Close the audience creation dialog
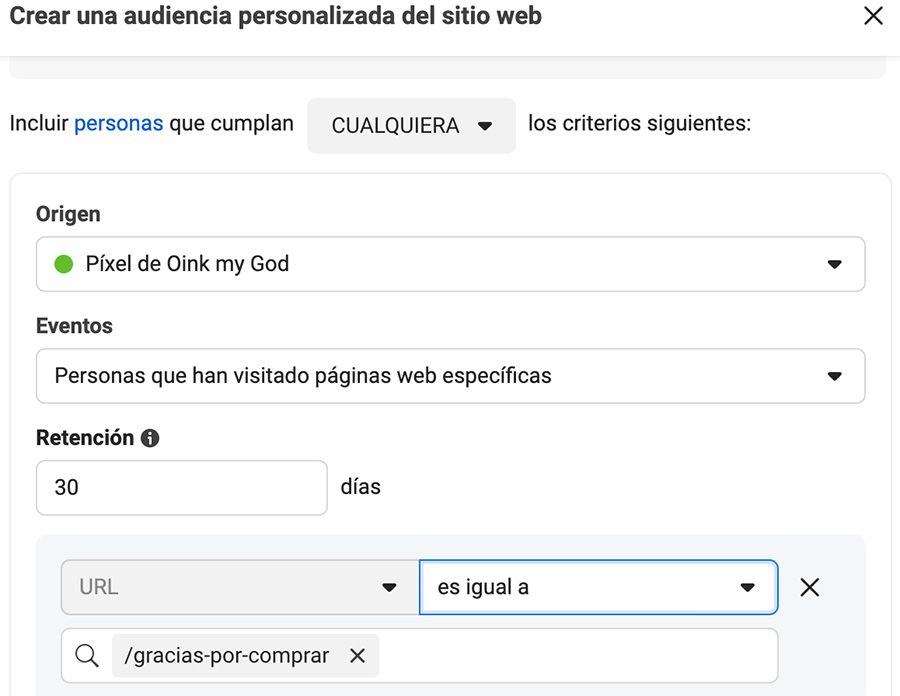The image size is (900, 696). click(x=873, y=16)
